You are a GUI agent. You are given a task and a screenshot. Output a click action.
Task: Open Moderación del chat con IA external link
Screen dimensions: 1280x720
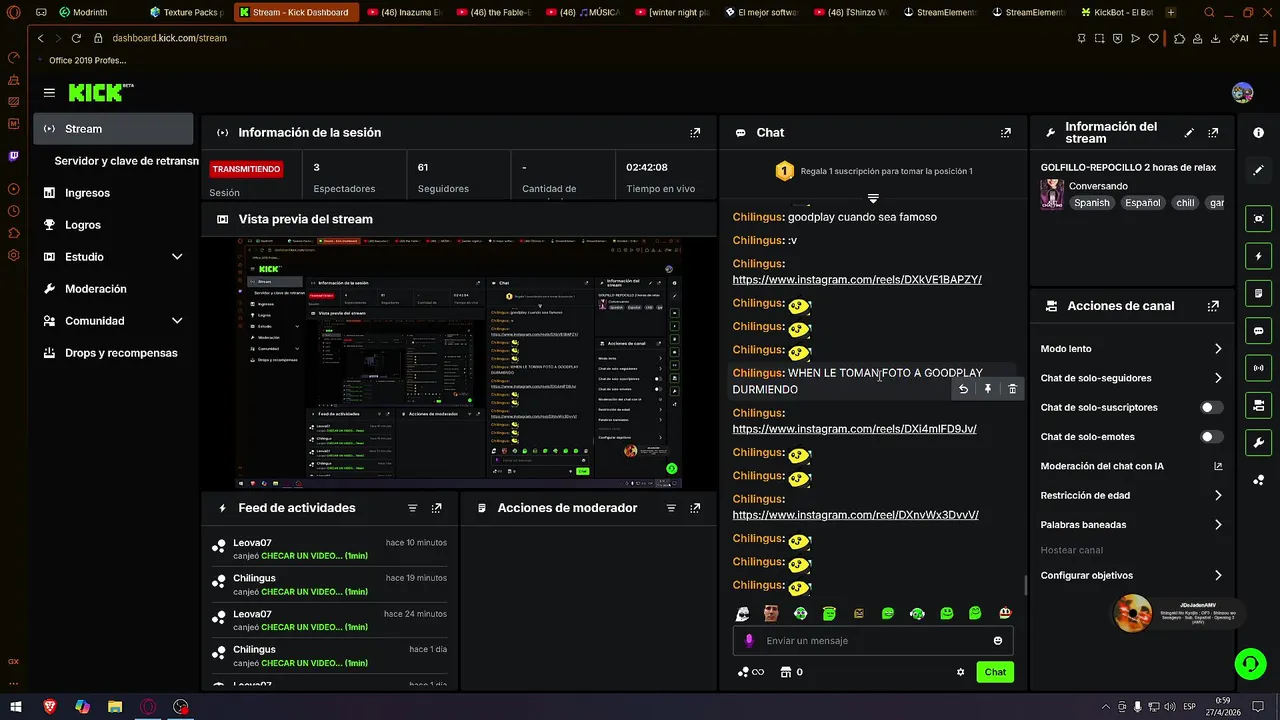[1218, 466]
